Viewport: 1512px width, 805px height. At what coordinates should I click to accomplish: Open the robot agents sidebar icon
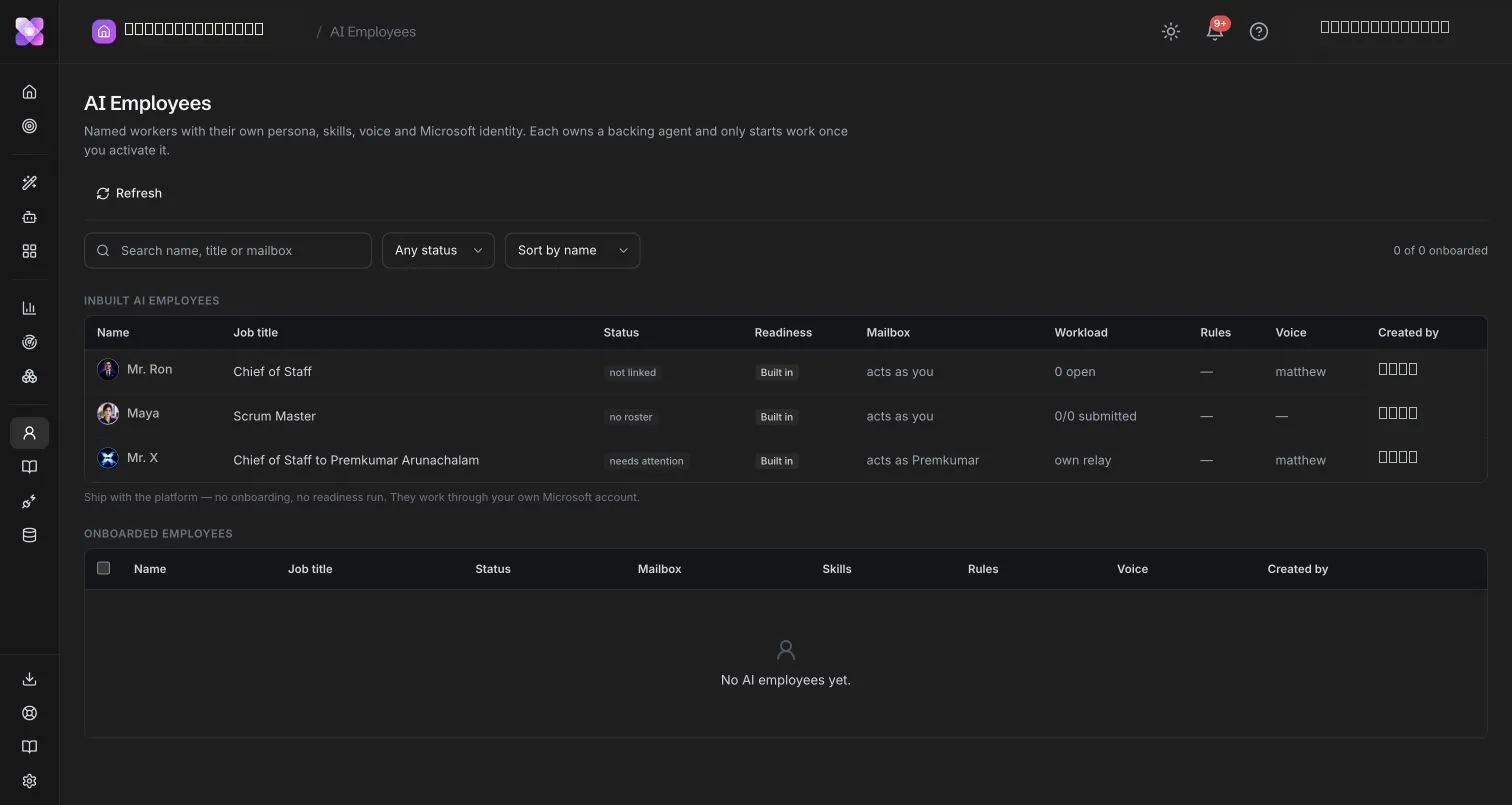coord(29,217)
